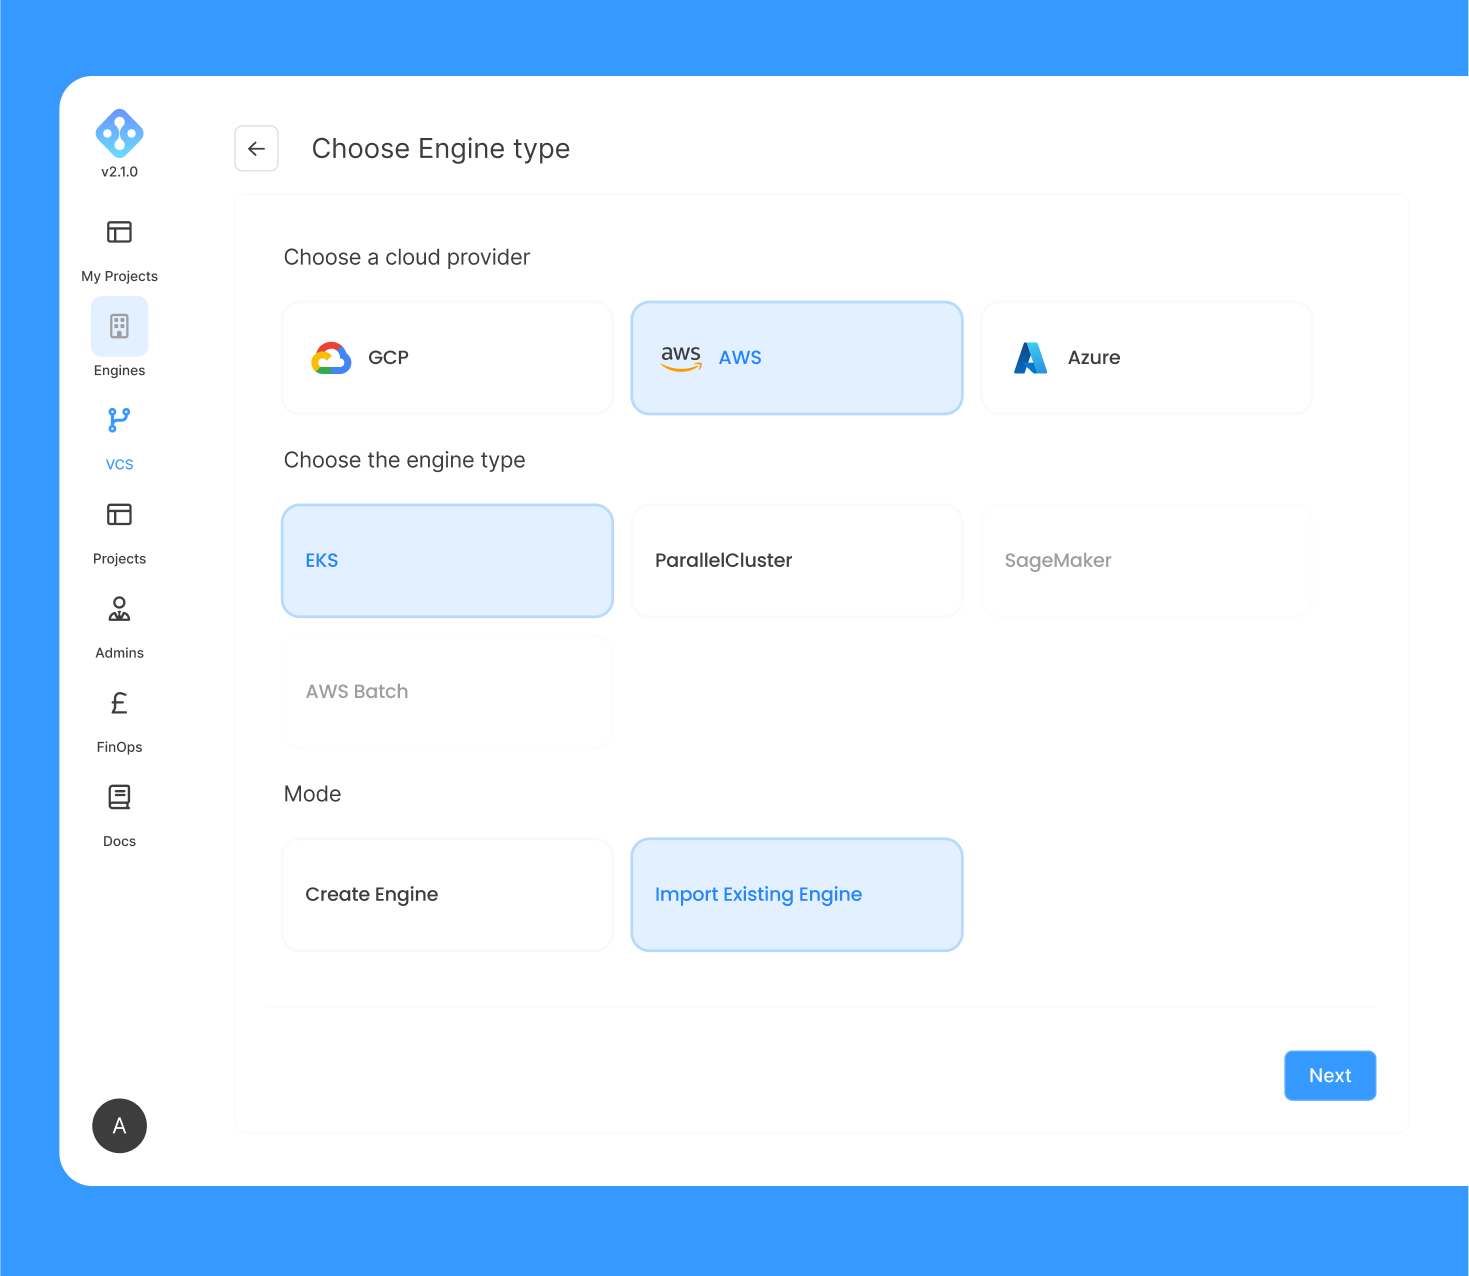This screenshot has height=1276, width=1469.
Task: Click 'Choose a cloud provider' label
Action: (407, 258)
